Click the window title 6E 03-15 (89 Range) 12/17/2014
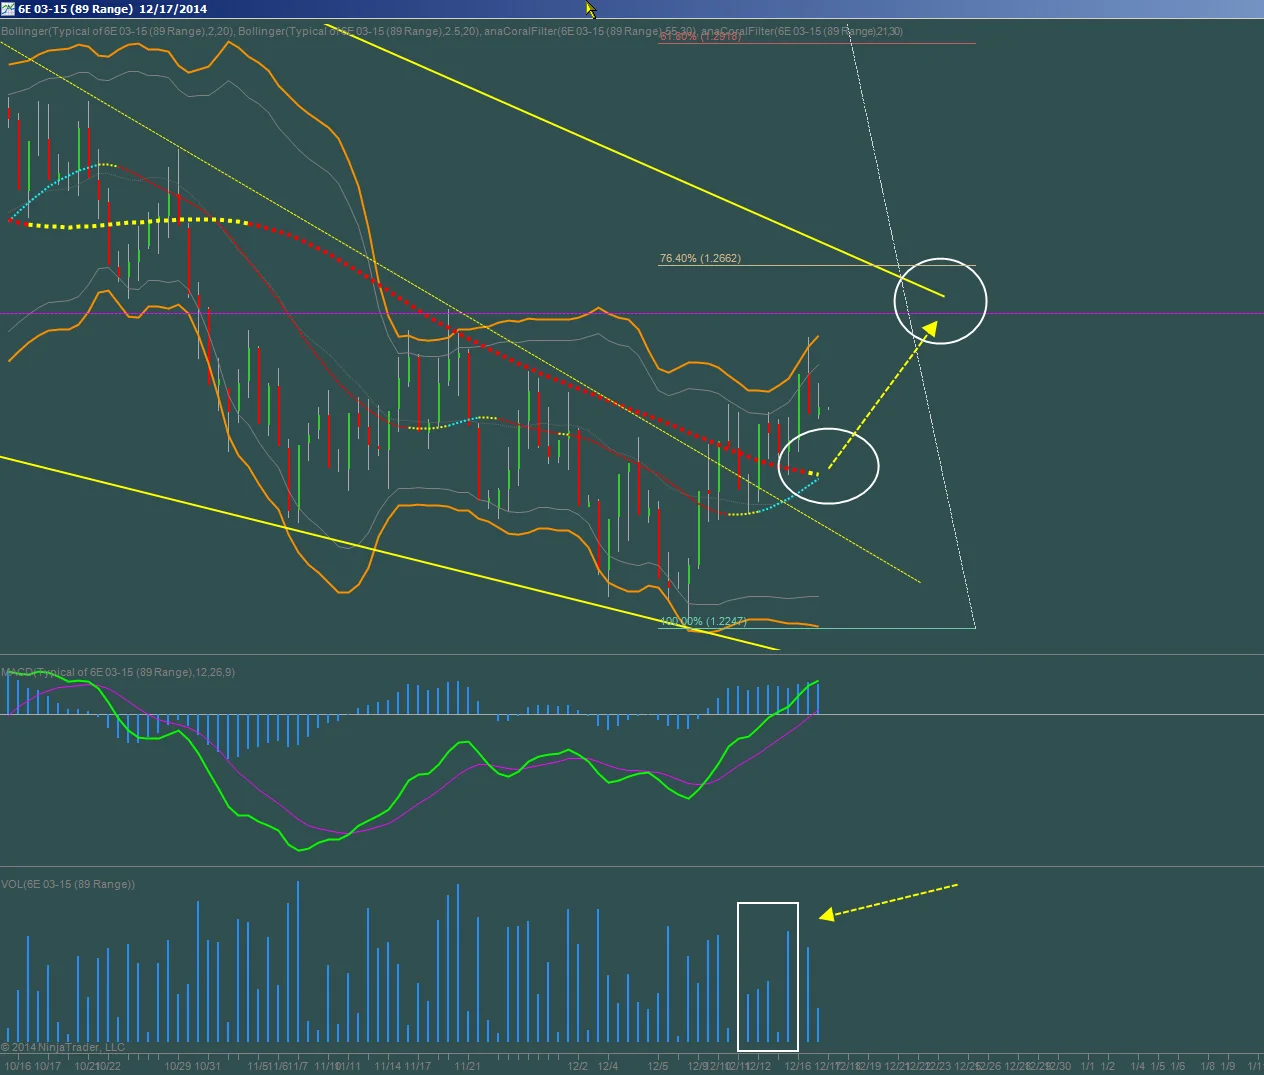Image resolution: width=1264 pixels, height=1075 pixels. [113, 9]
